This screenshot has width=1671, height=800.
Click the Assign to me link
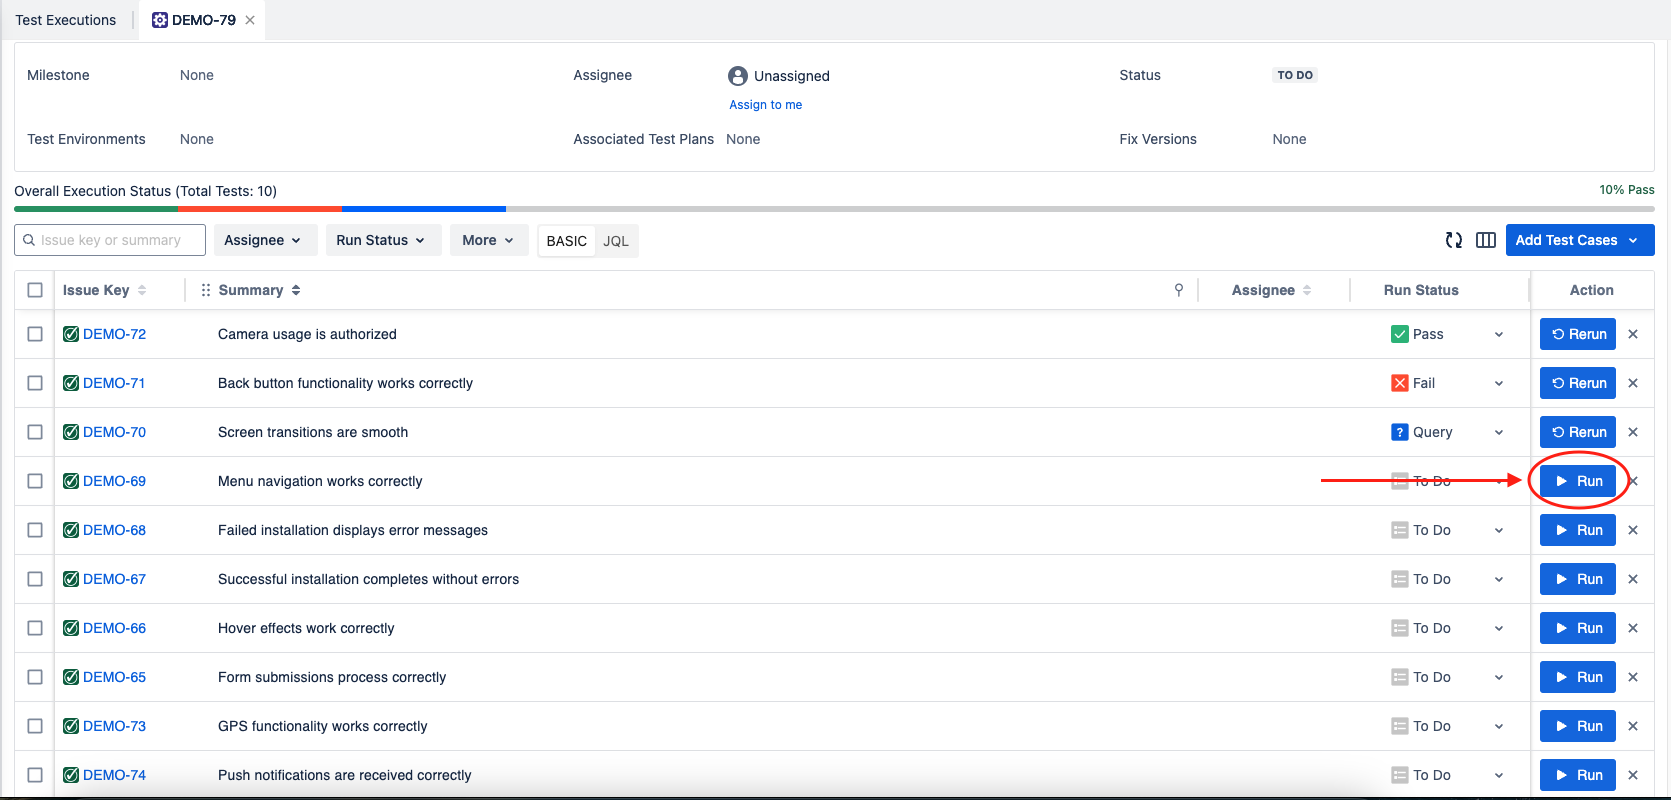point(765,105)
